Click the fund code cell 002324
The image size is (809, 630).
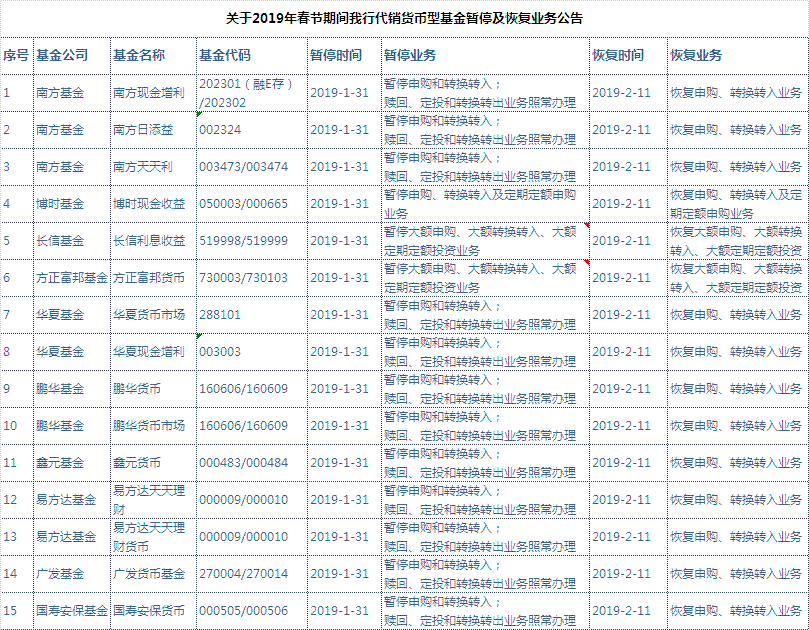[x=222, y=129]
